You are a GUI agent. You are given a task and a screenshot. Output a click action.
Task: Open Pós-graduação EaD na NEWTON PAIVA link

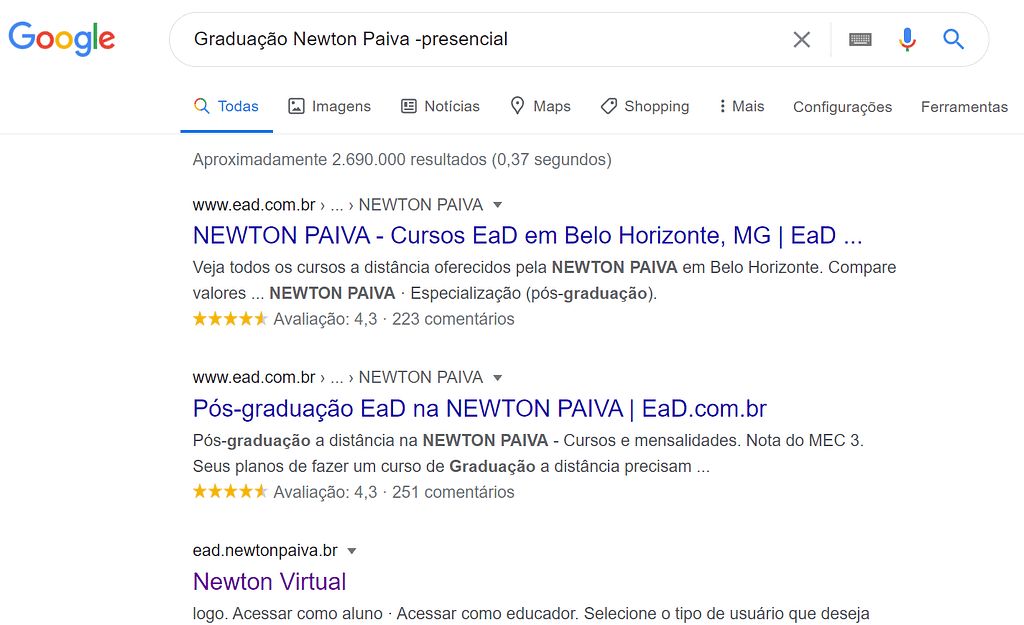click(x=479, y=409)
